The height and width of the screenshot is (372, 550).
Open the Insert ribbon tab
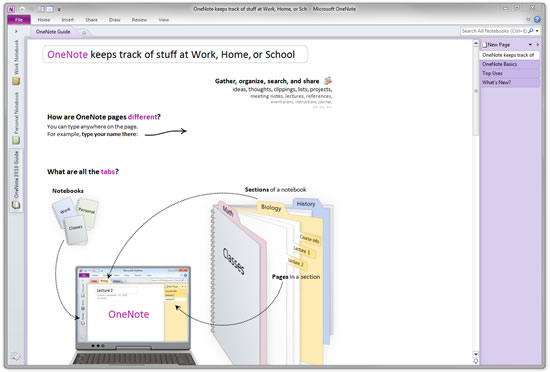point(68,20)
